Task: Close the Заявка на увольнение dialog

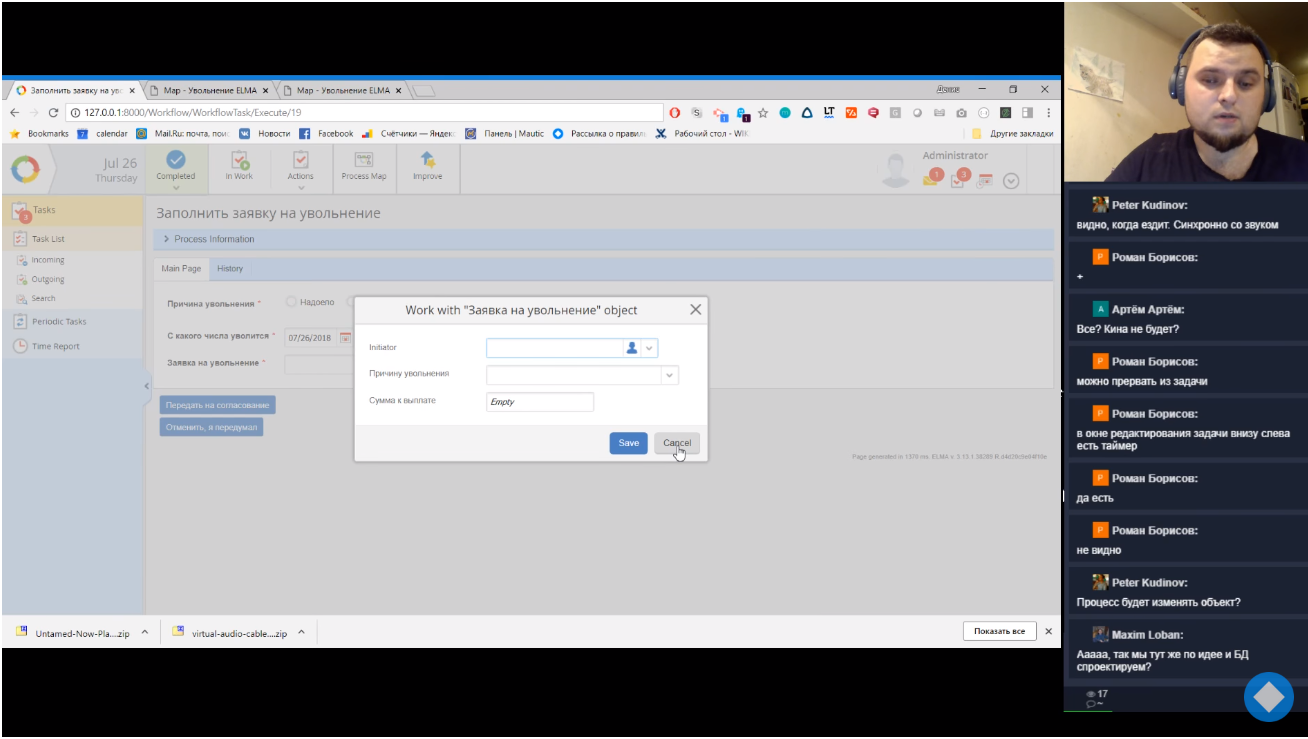Action: pyautogui.click(x=696, y=310)
